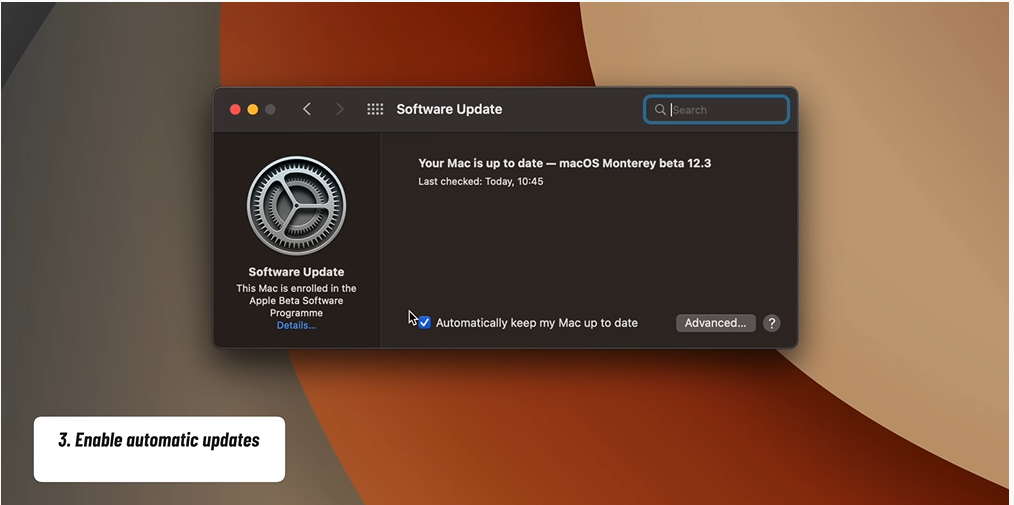Click the 'Software Update' window title
1014x505 pixels.
(449, 109)
